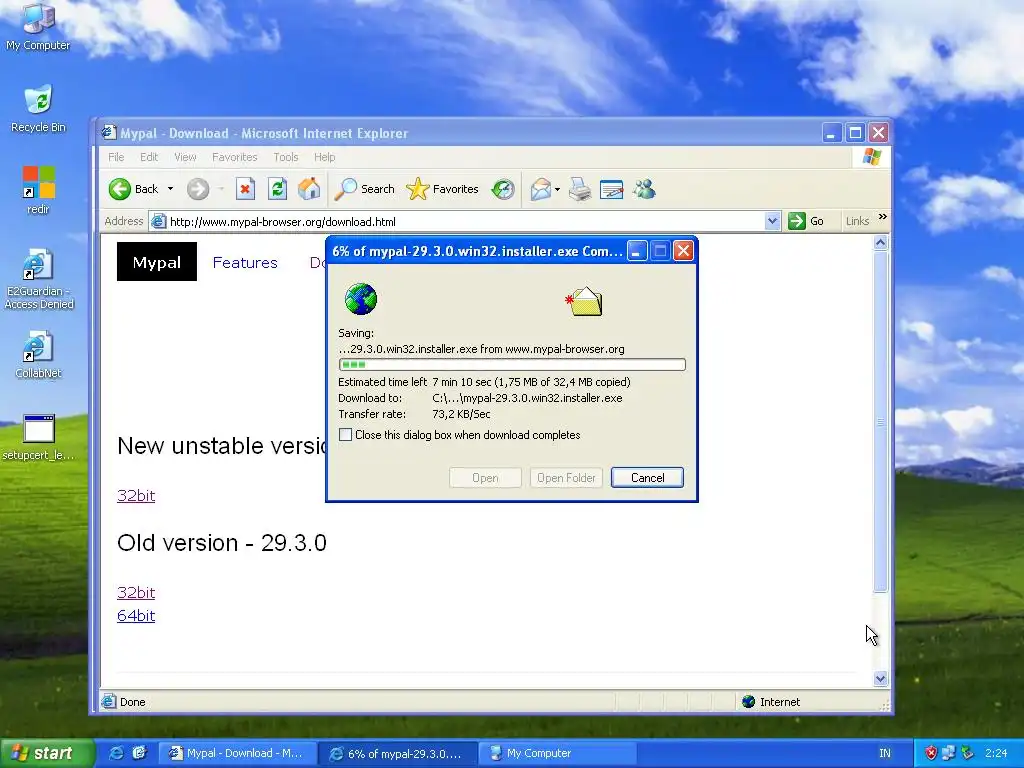
Task: Click the Links toolbar label
Action: (857, 221)
